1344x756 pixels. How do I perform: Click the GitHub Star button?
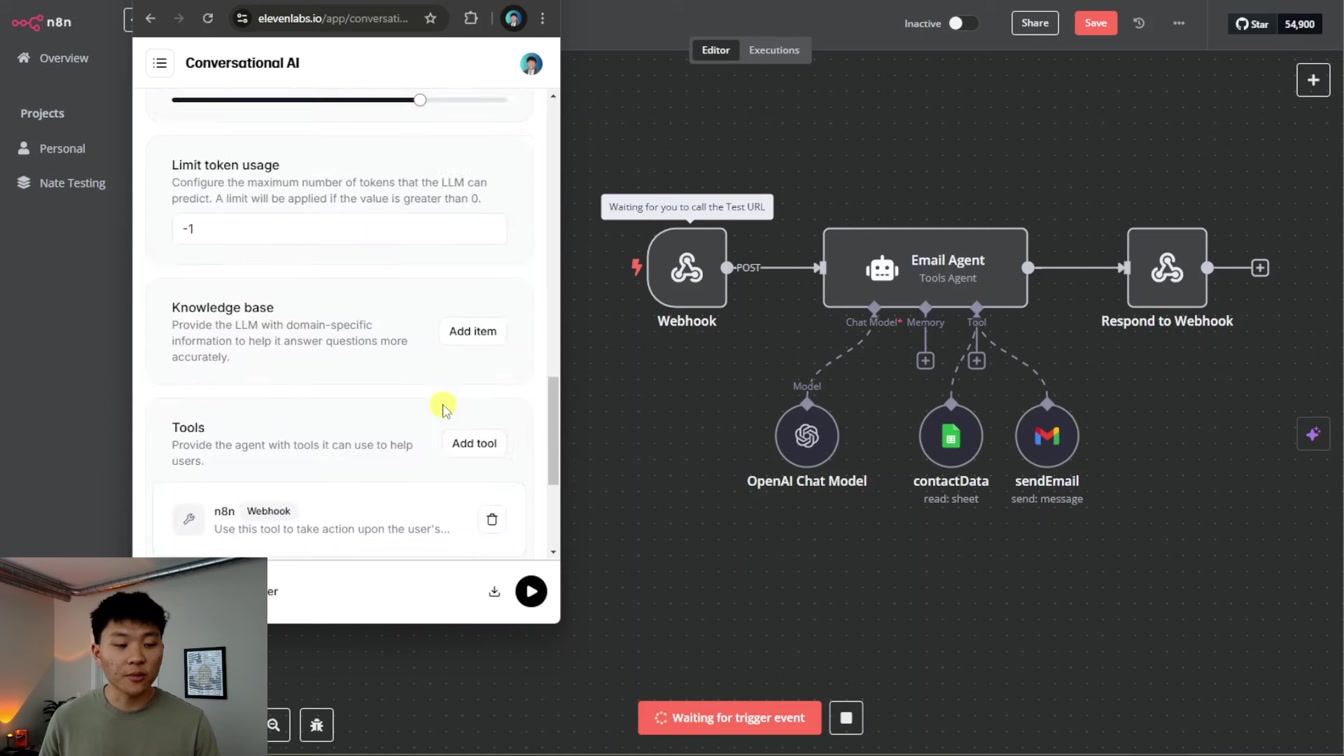pyautogui.click(x=1252, y=24)
